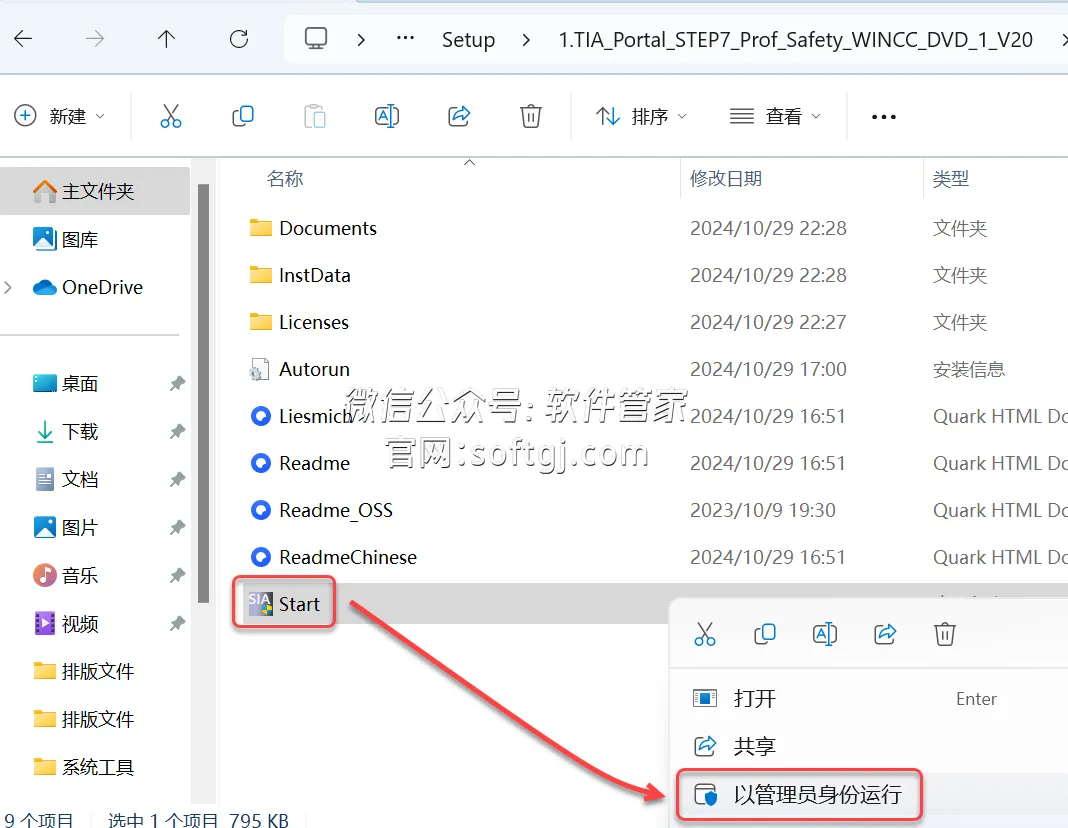Open the Setup breadcrumb folder

click(468, 39)
